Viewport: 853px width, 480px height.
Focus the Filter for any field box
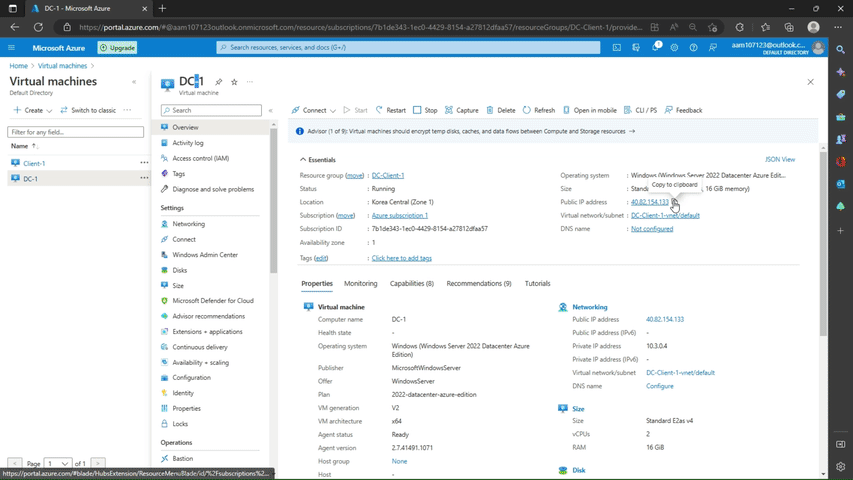click(x=76, y=132)
